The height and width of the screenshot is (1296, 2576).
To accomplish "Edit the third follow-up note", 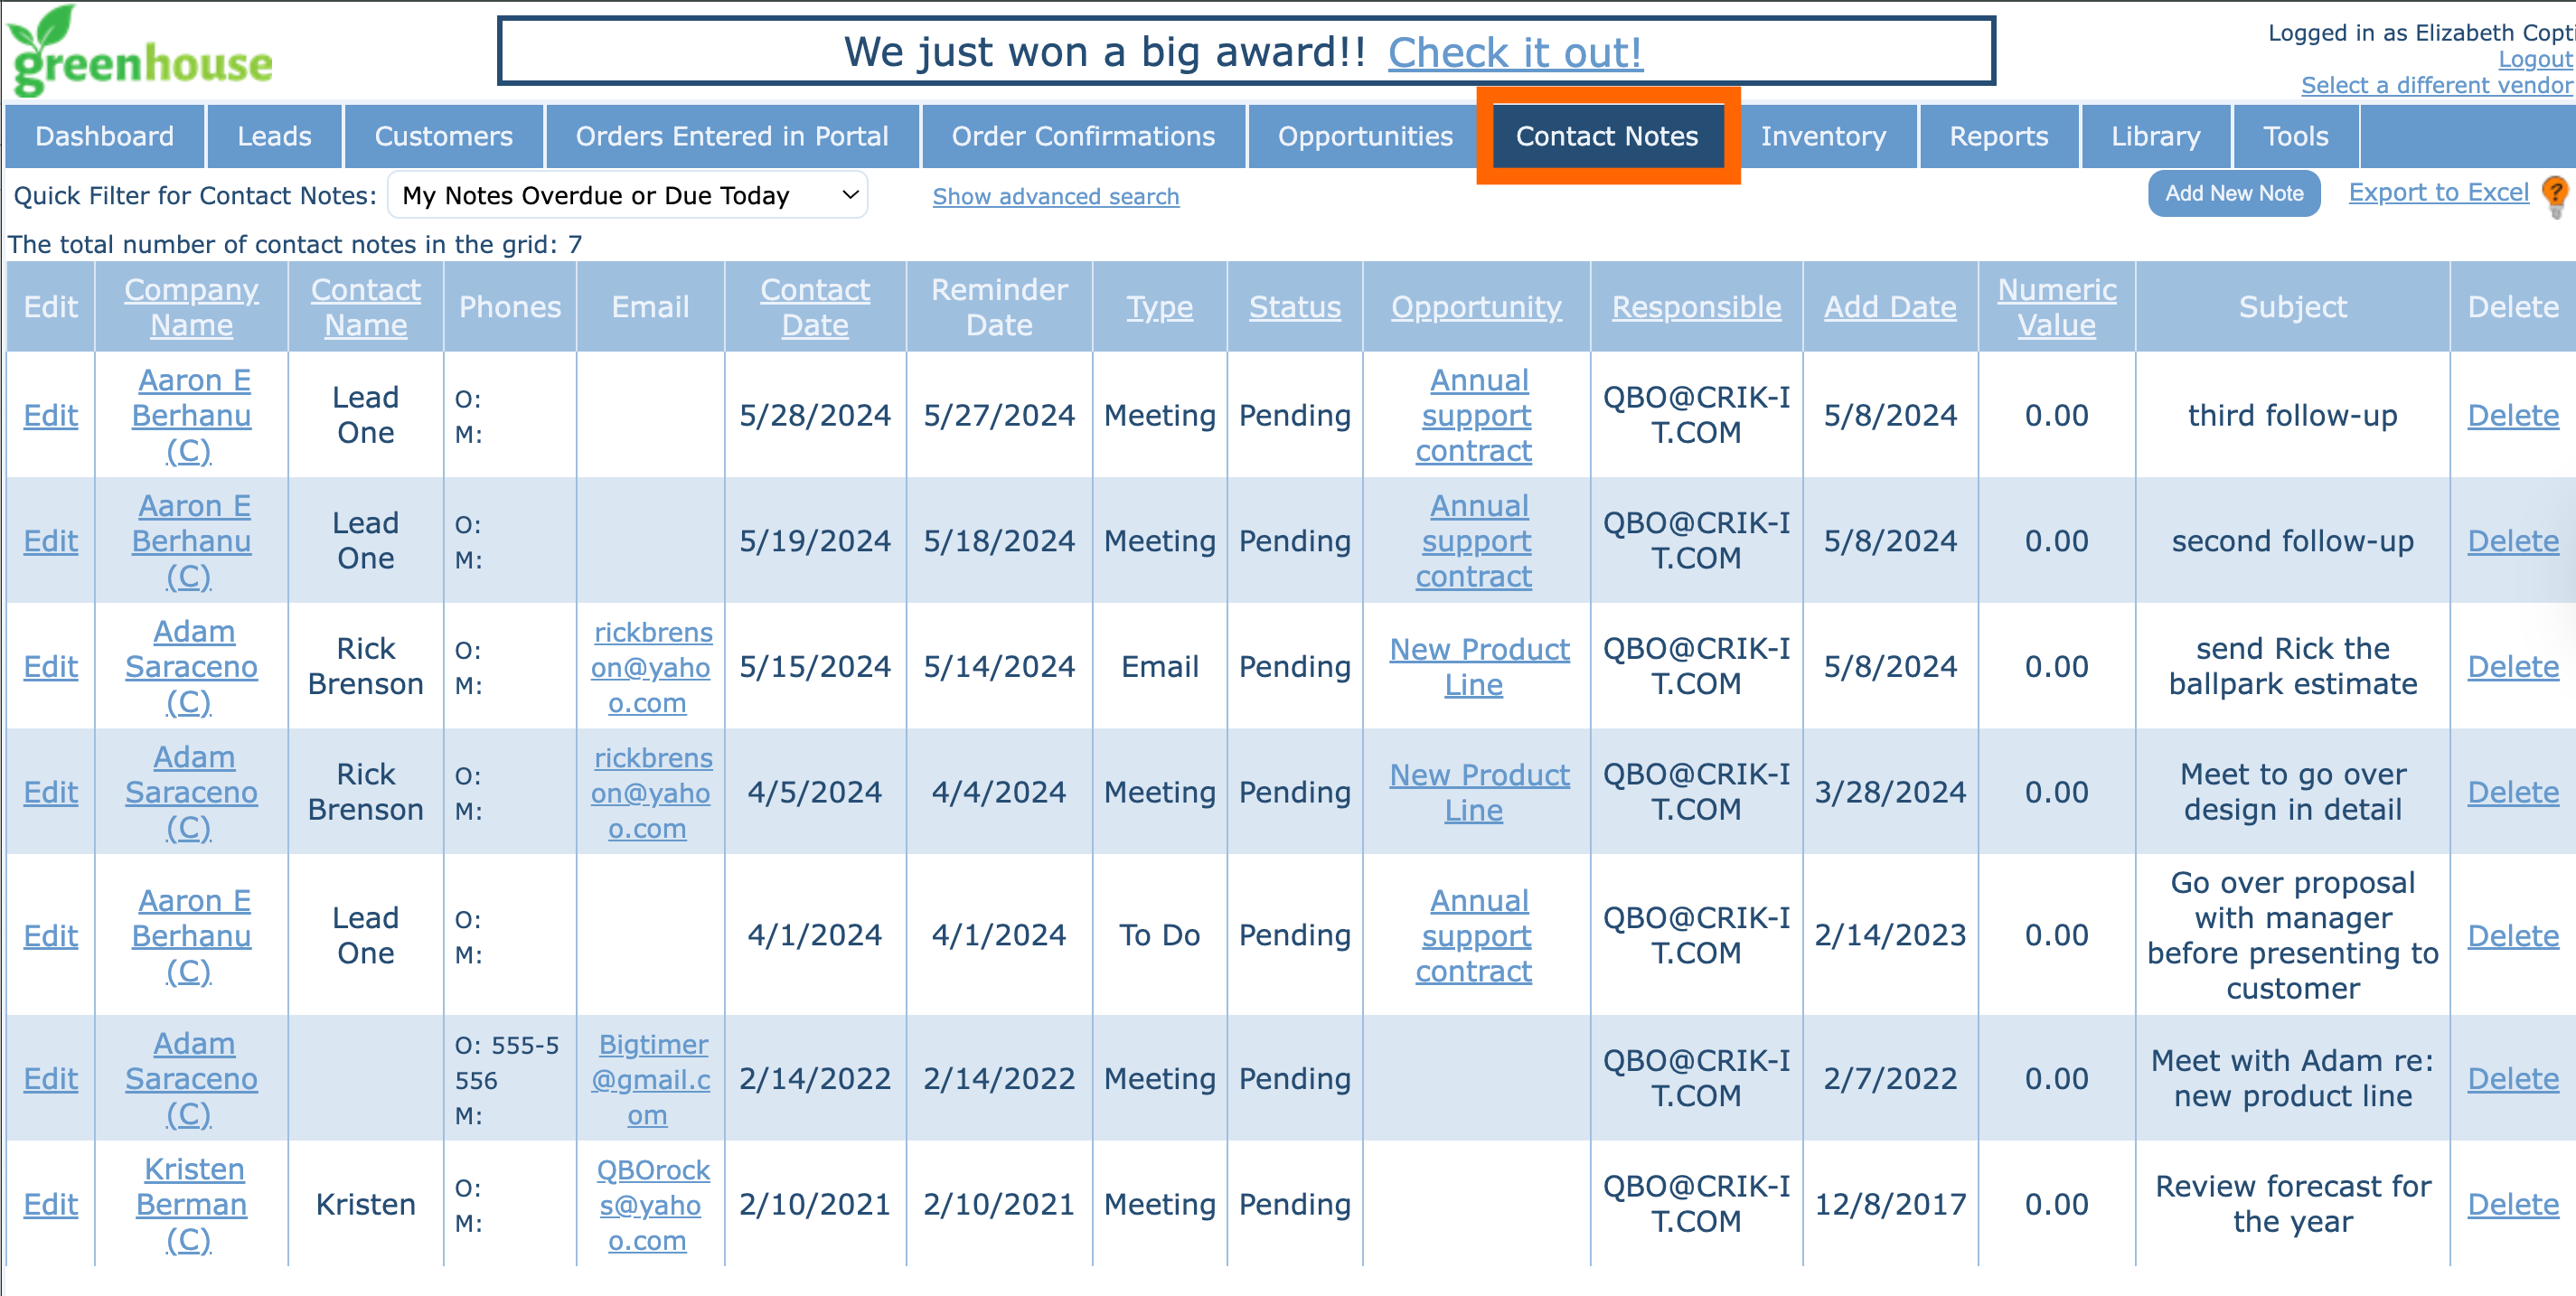I will 50,415.
